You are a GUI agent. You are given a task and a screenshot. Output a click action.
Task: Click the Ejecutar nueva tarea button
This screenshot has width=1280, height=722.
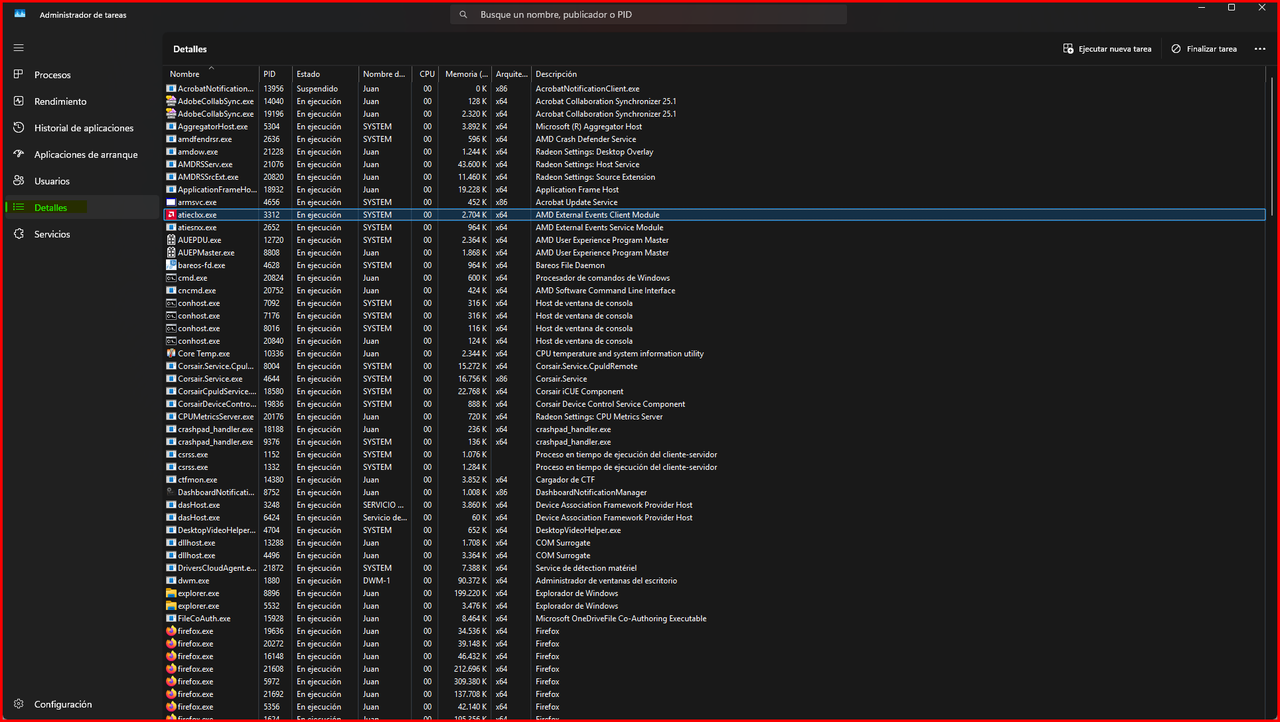tap(1107, 49)
